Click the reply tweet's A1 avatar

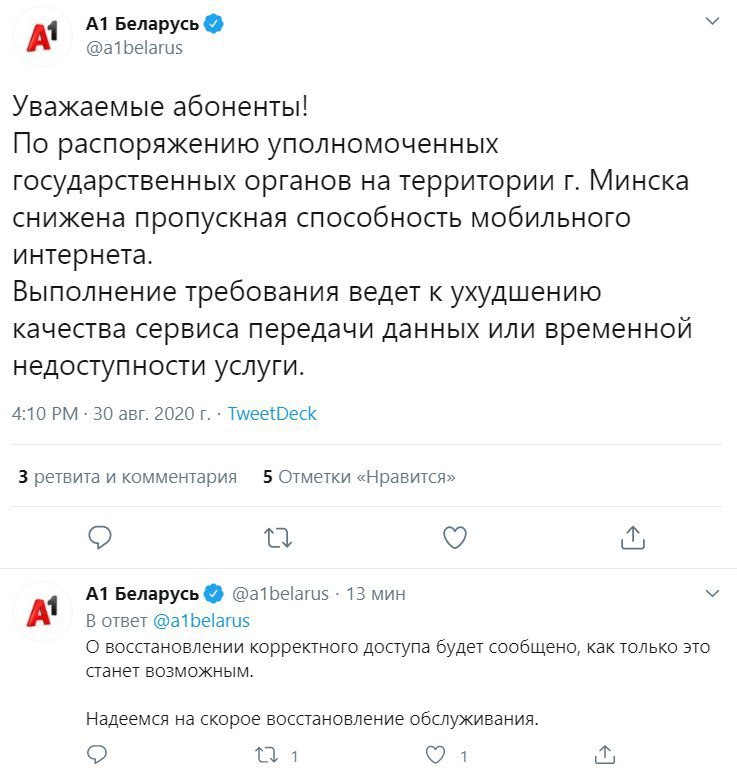[42, 608]
